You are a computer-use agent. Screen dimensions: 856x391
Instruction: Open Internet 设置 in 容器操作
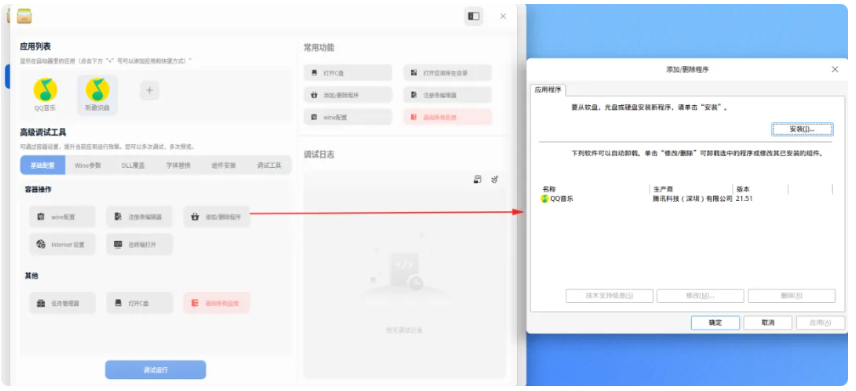coord(62,245)
